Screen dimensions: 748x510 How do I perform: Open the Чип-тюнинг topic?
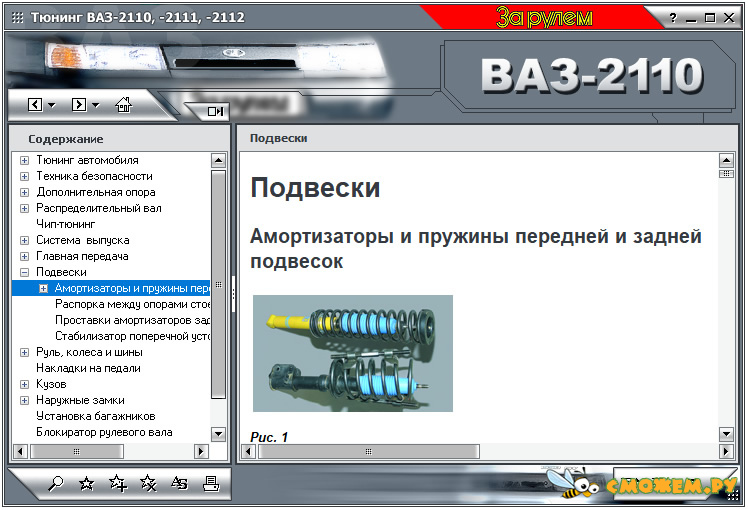[65, 224]
